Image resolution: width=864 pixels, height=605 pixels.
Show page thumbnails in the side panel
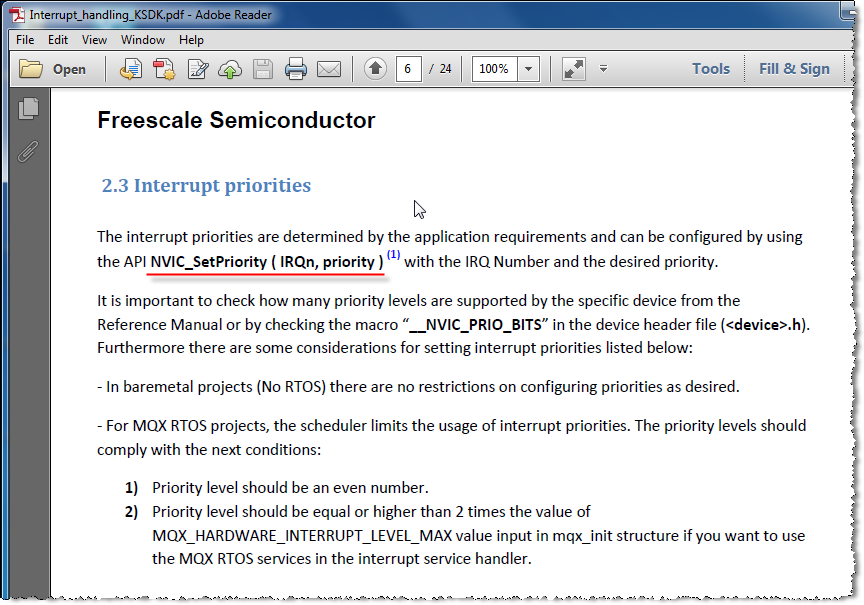28,109
